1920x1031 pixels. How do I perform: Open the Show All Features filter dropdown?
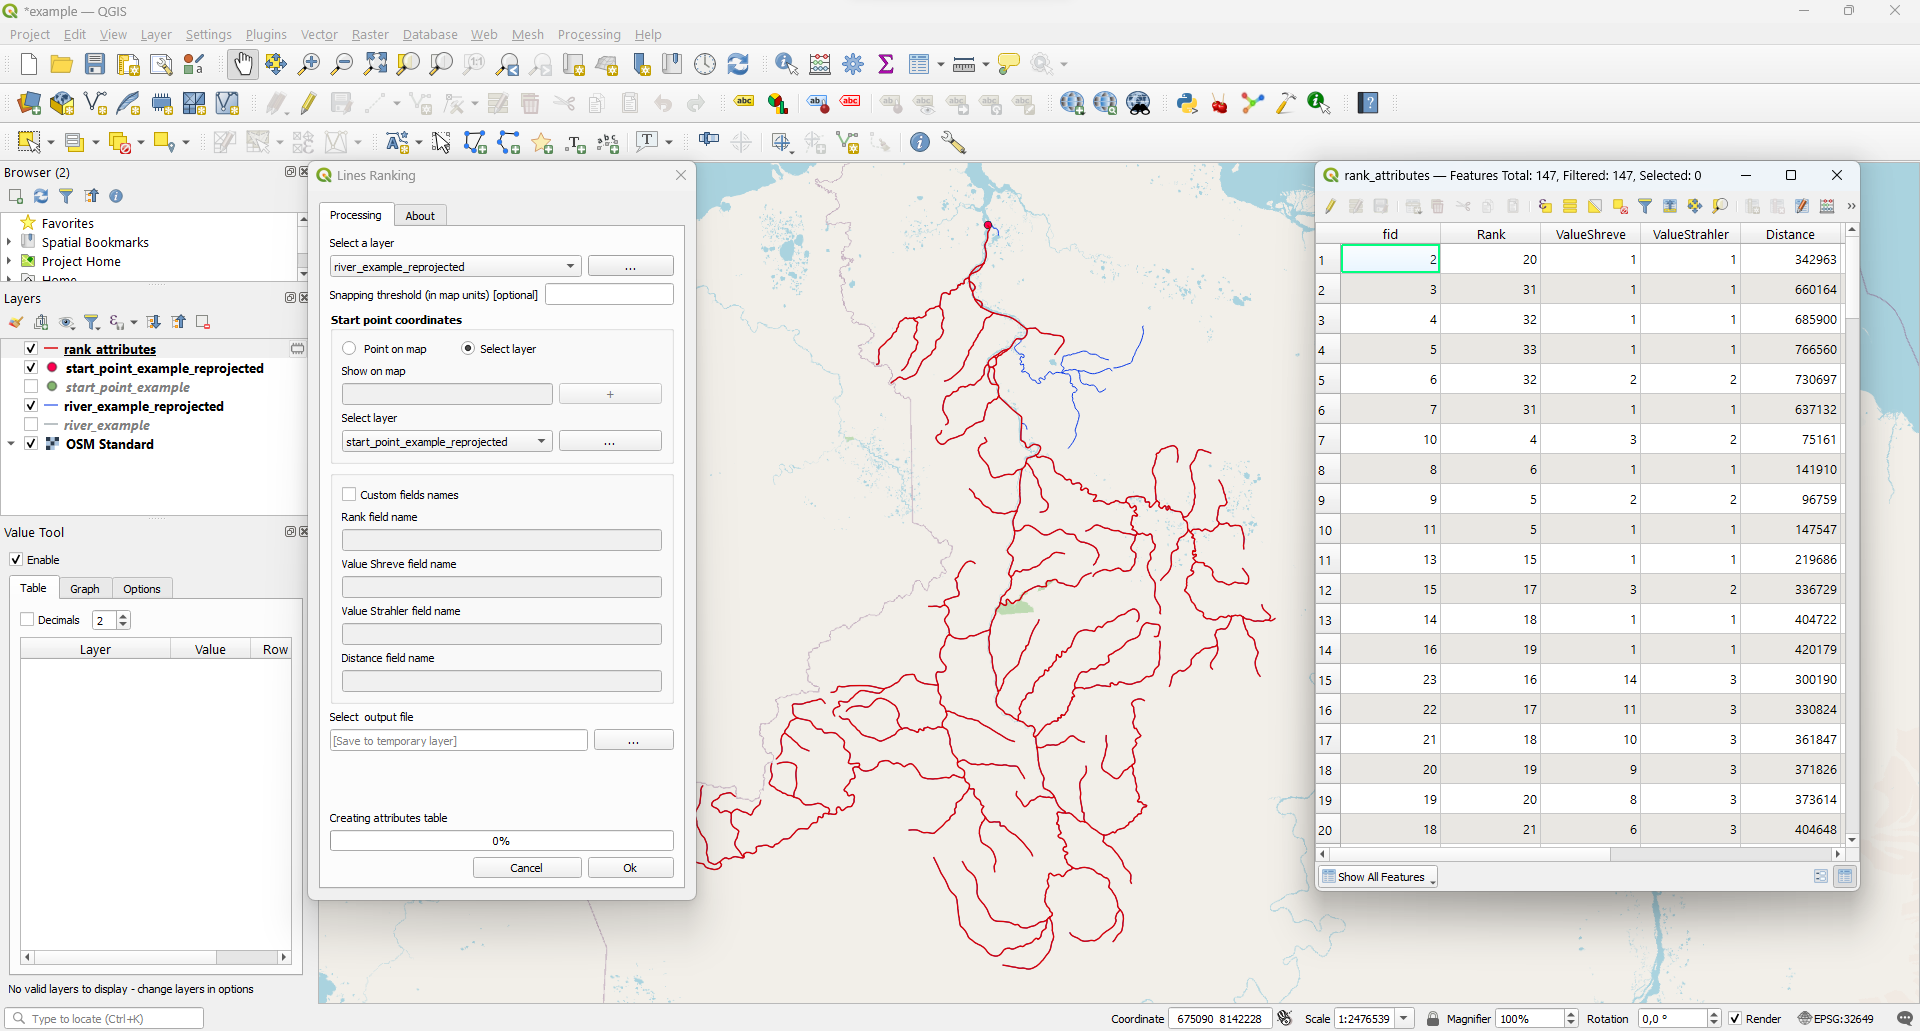[x=1379, y=877]
